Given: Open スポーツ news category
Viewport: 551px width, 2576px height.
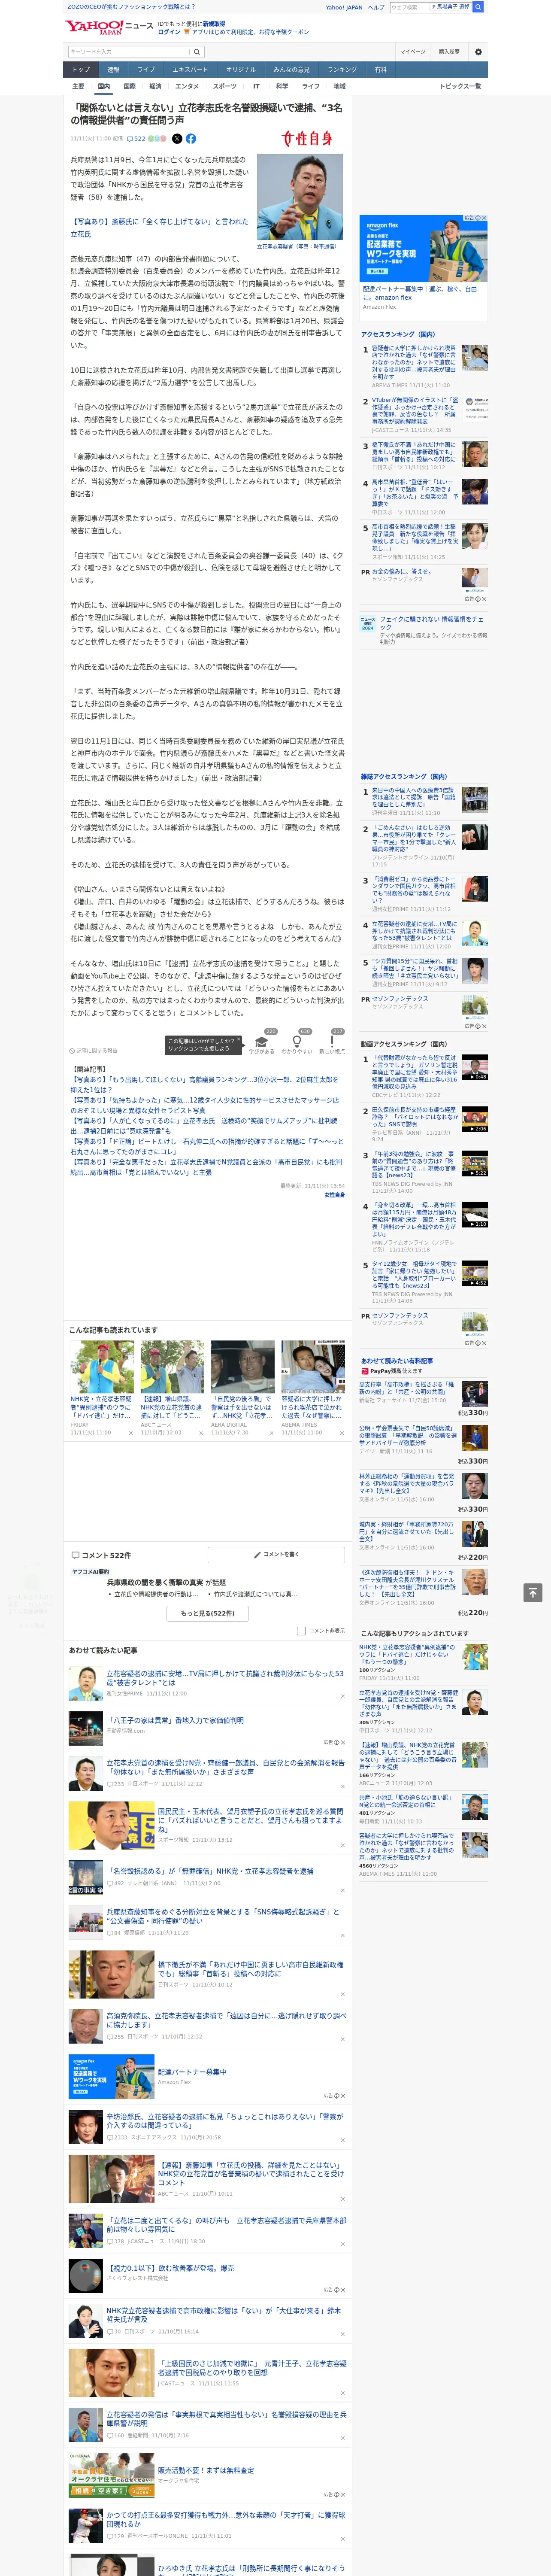Looking at the screenshot, I should point(225,86).
